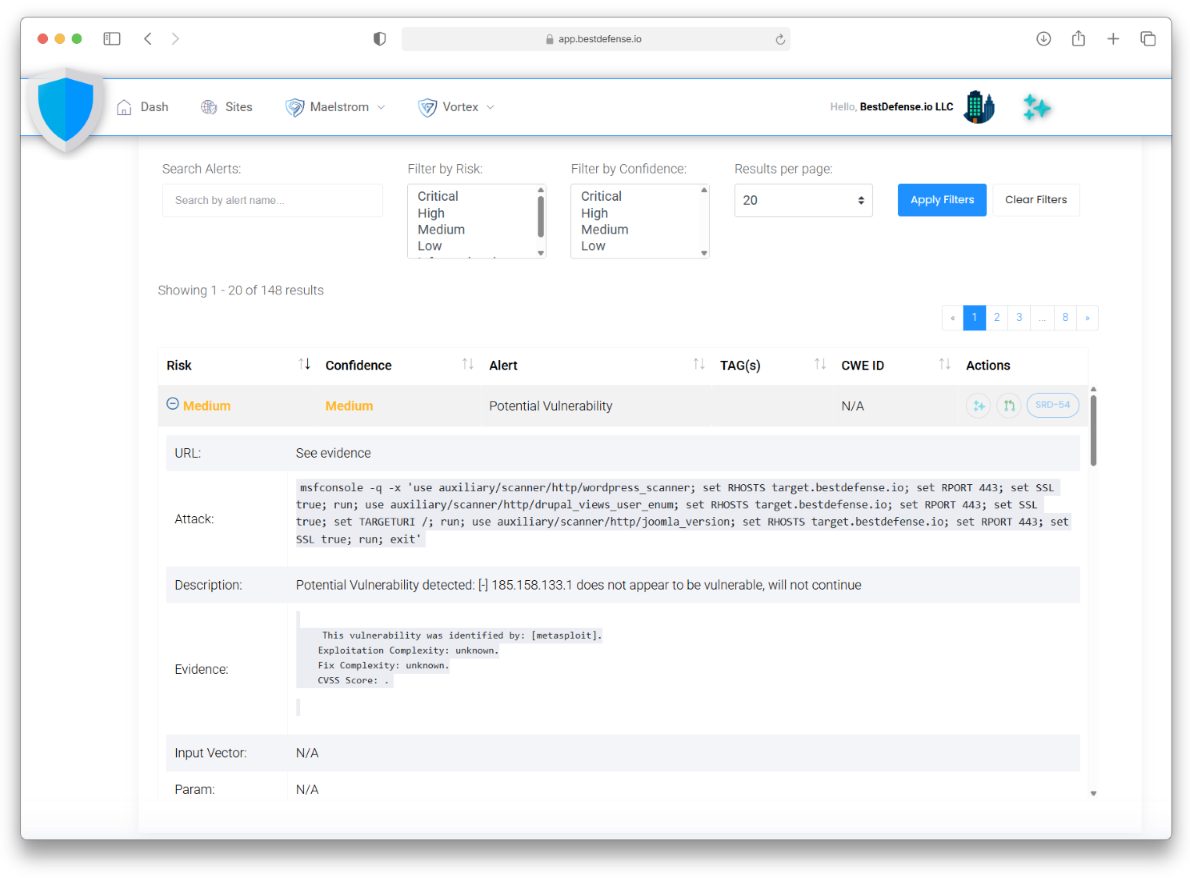The image size is (1190, 878).
Task: Select Low in Filter by Confidence list
Action: [x=593, y=246]
